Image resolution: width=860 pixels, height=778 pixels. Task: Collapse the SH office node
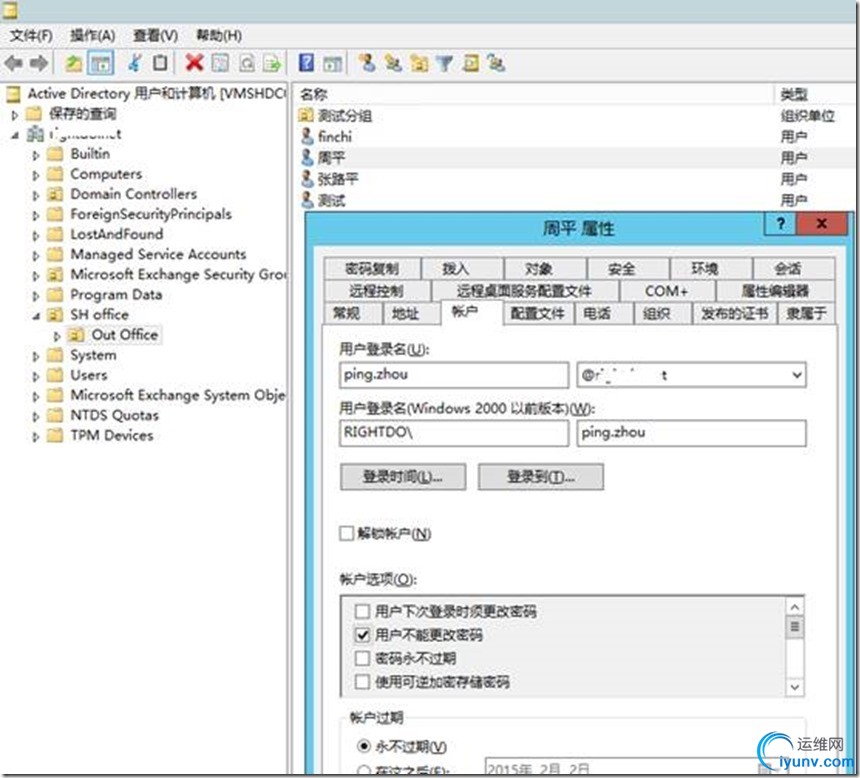36,315
